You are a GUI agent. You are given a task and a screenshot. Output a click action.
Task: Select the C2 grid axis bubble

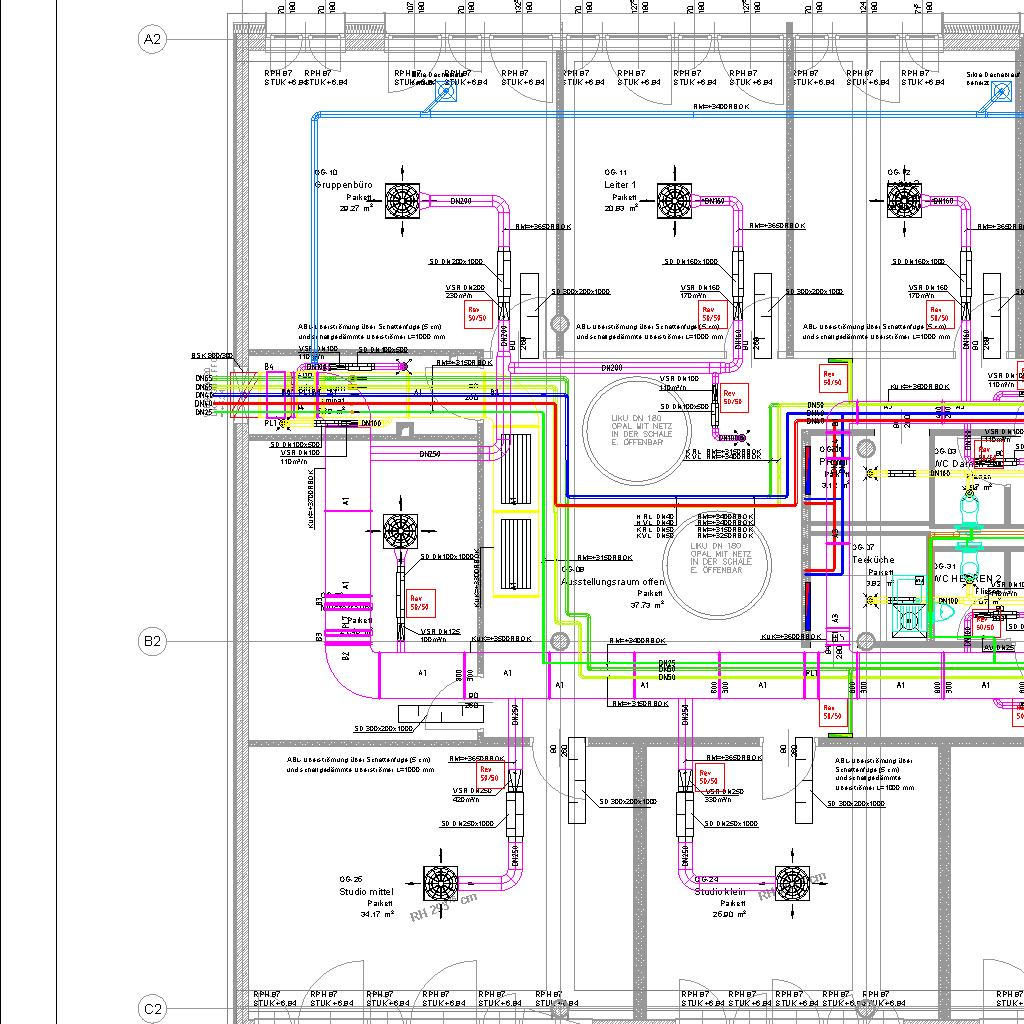tap(152, 1010)
